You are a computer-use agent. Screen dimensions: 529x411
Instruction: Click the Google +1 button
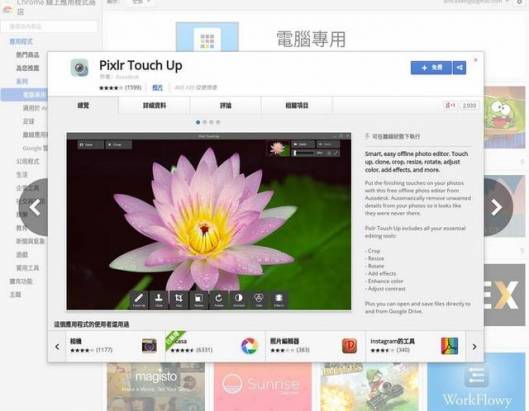(450, 106)
